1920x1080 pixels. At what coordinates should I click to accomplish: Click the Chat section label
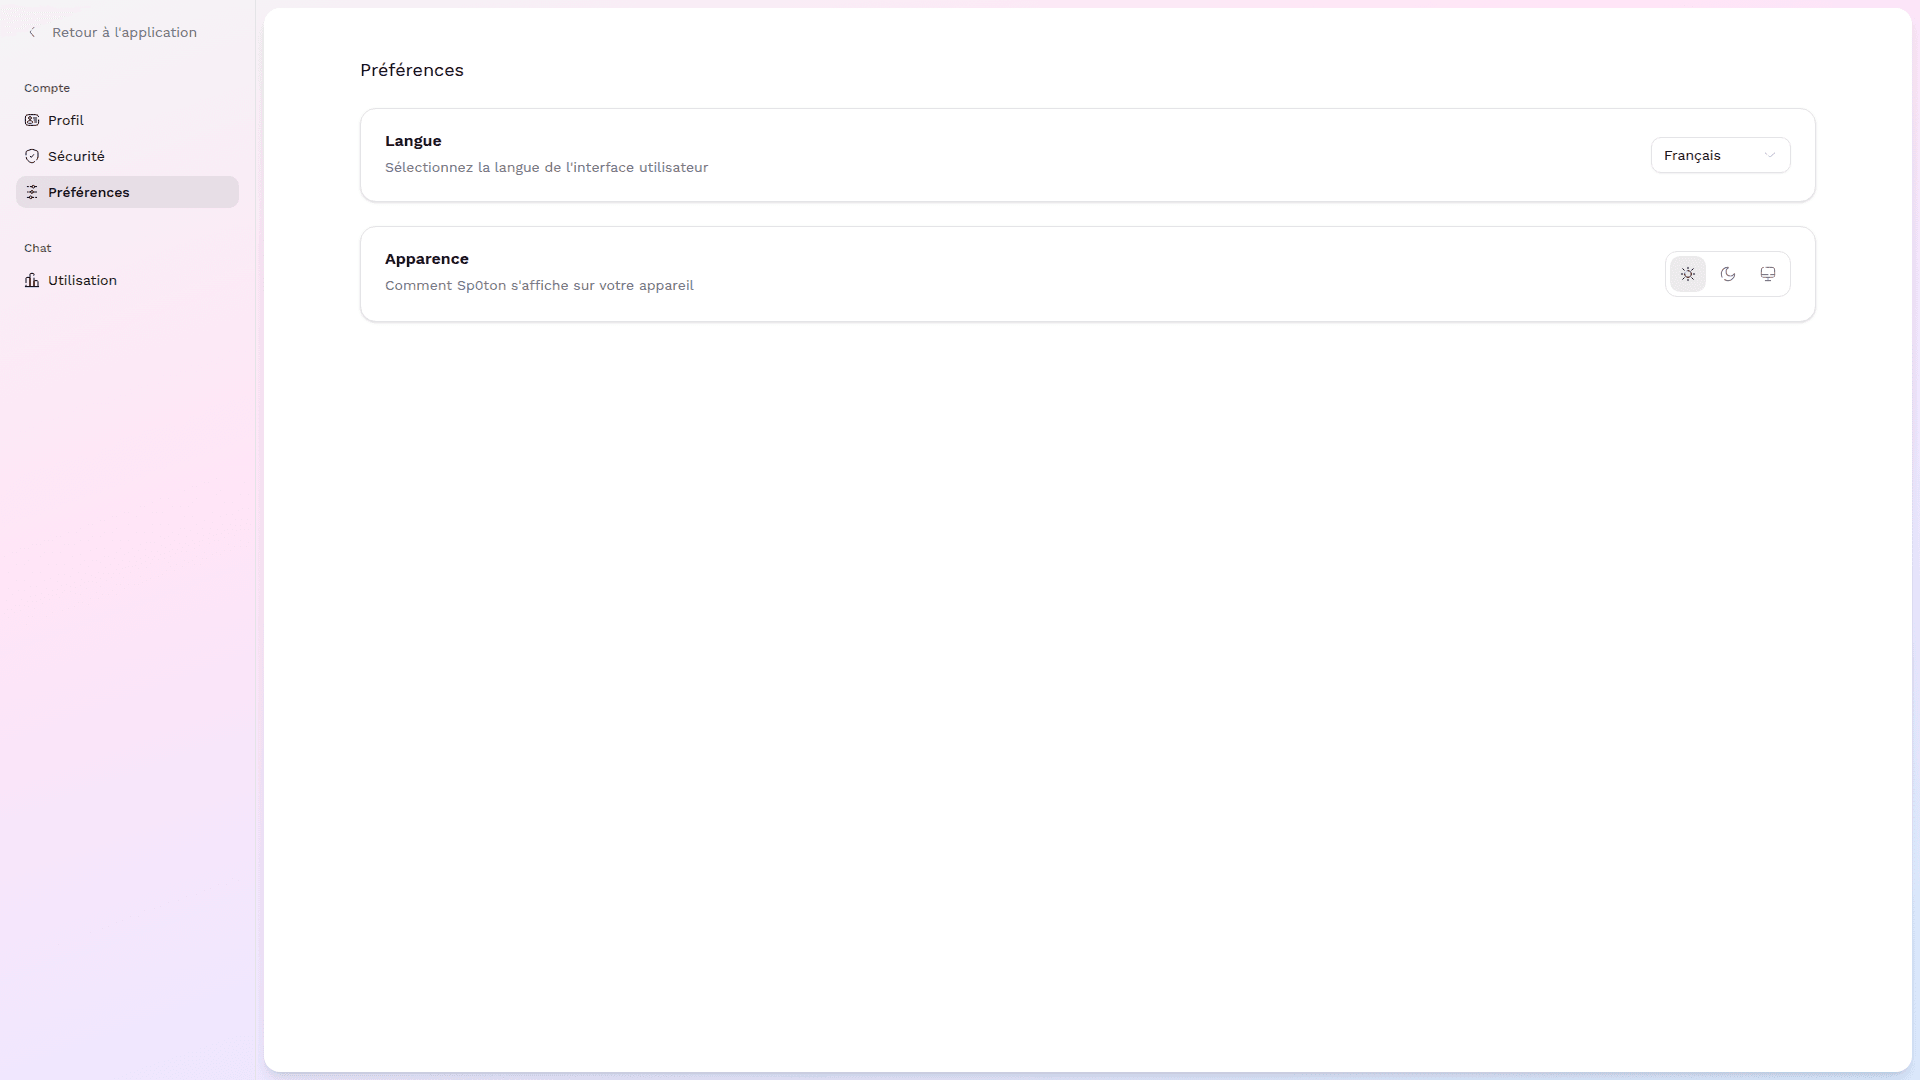click(x=38, y=248)
